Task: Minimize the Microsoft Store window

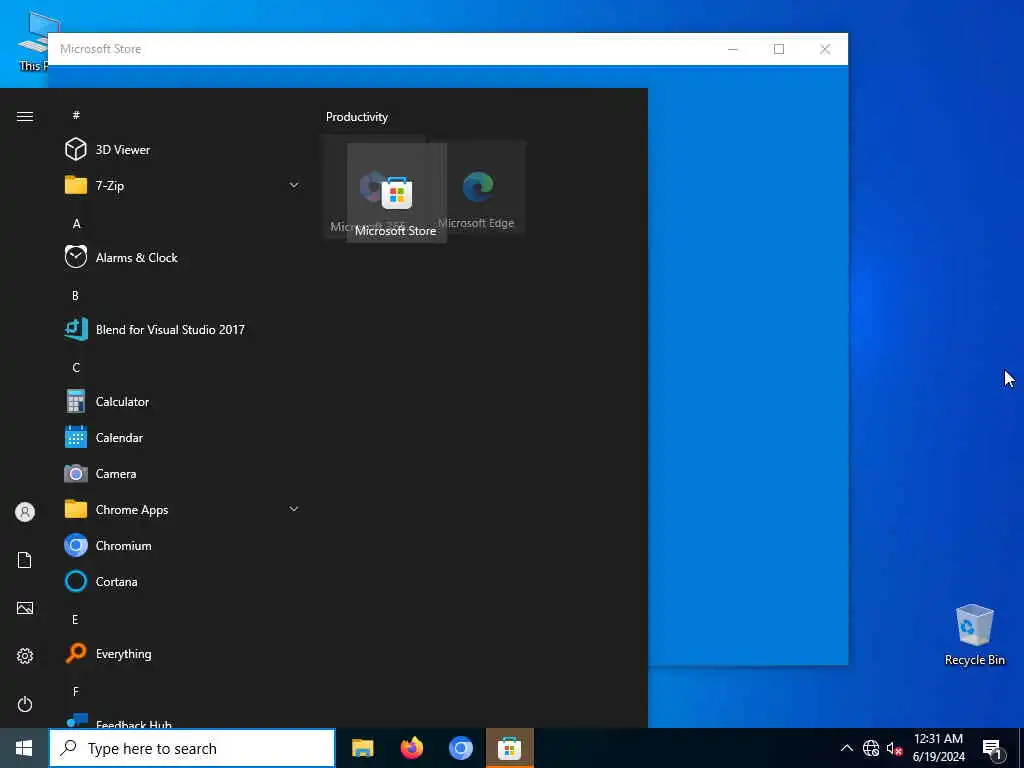Action: 733,49
